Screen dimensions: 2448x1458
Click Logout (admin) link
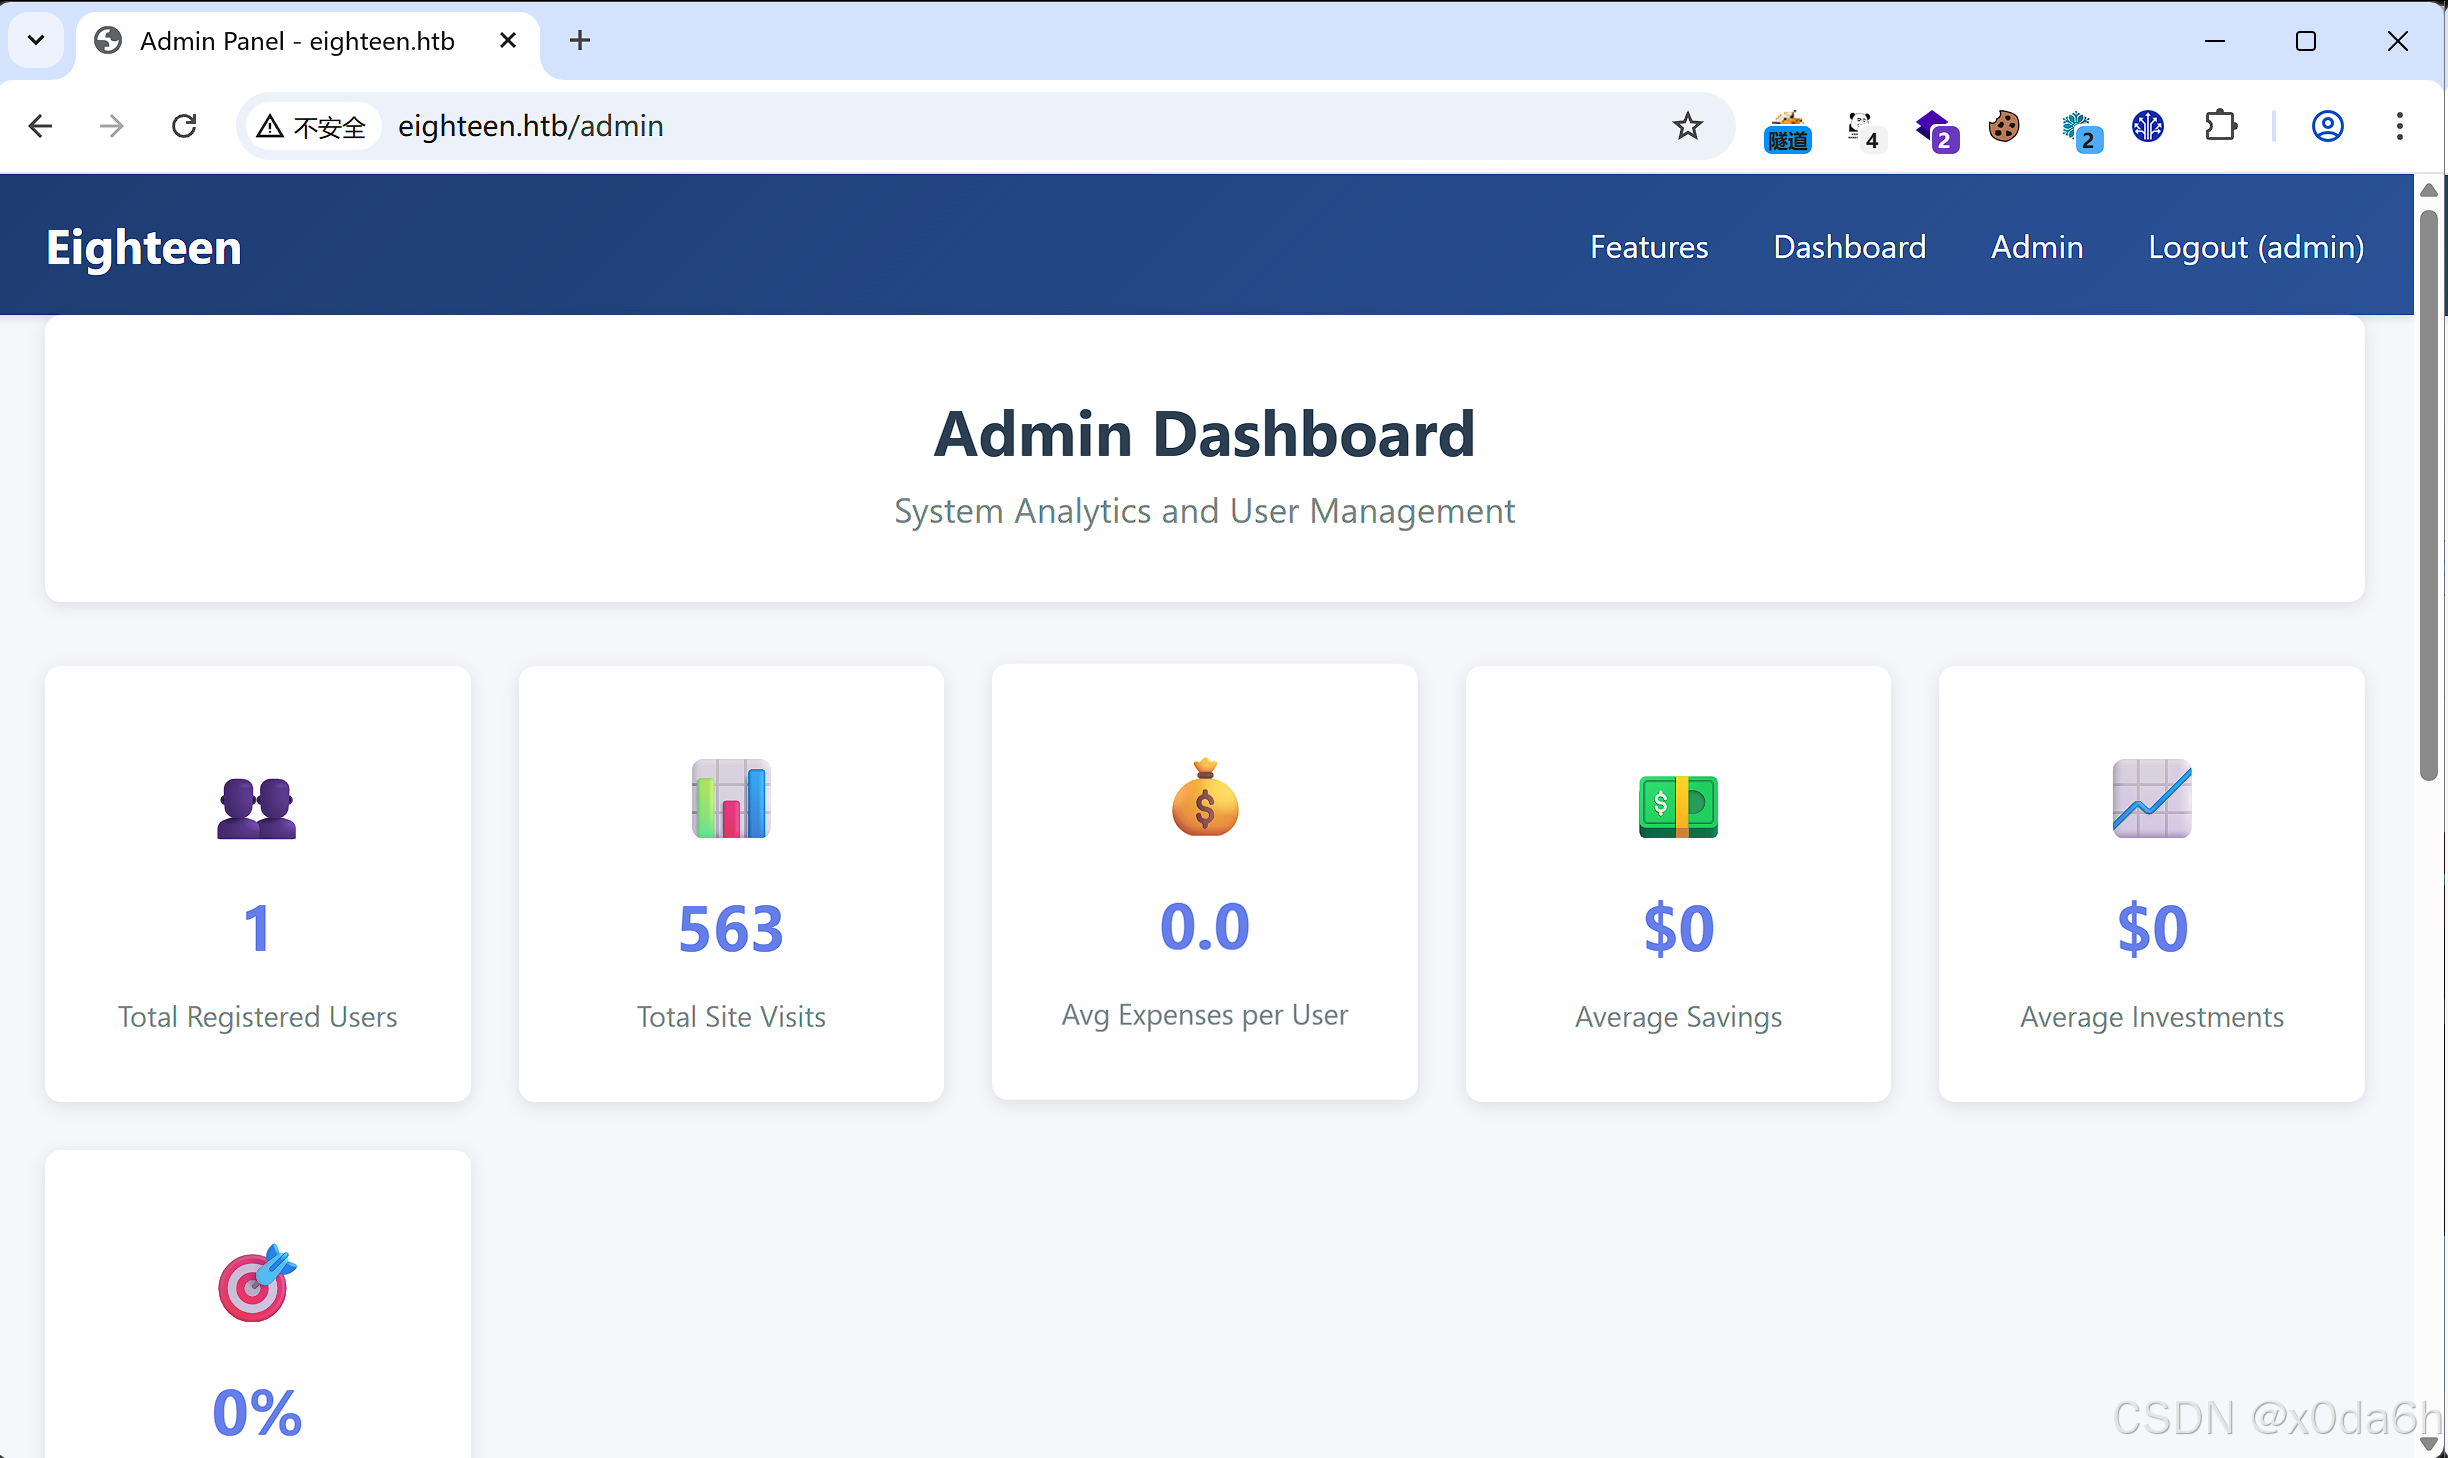[2256, 247]
